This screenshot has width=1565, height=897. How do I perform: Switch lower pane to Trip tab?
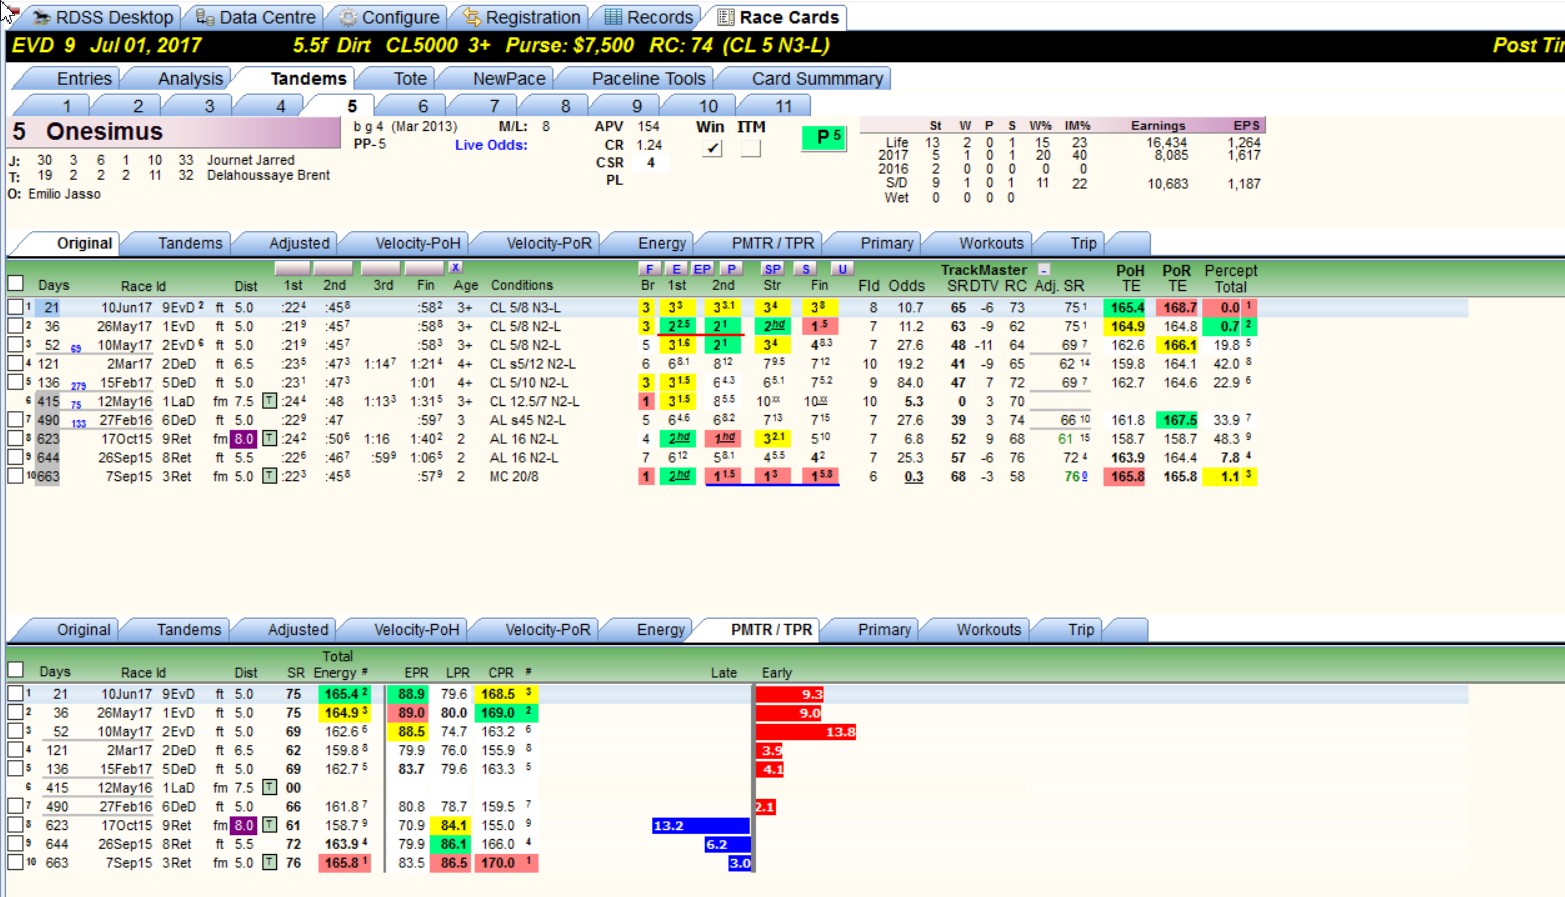point(1081,629)
